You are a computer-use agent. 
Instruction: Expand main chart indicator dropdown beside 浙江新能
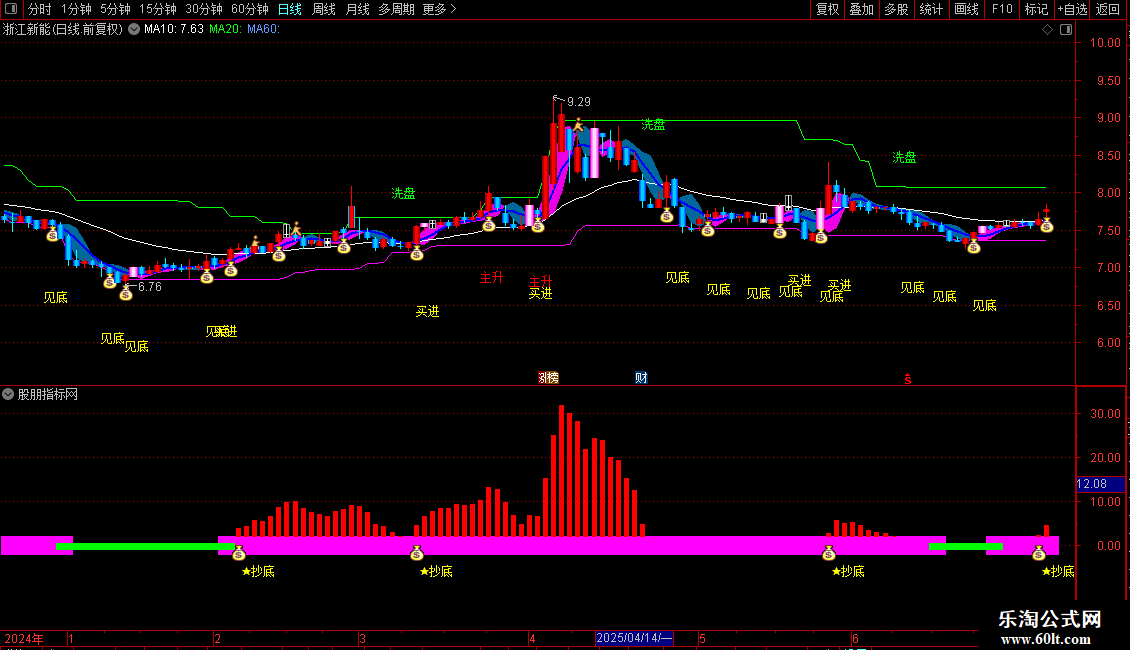[134, 29]
